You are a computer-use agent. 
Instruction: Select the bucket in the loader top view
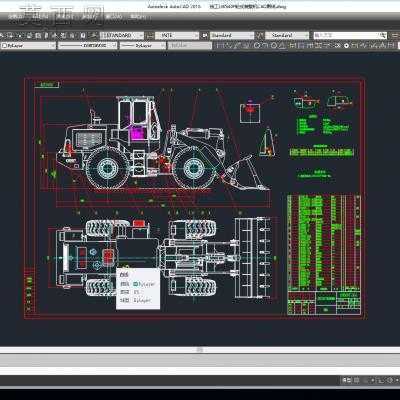[x=251, y=258]
